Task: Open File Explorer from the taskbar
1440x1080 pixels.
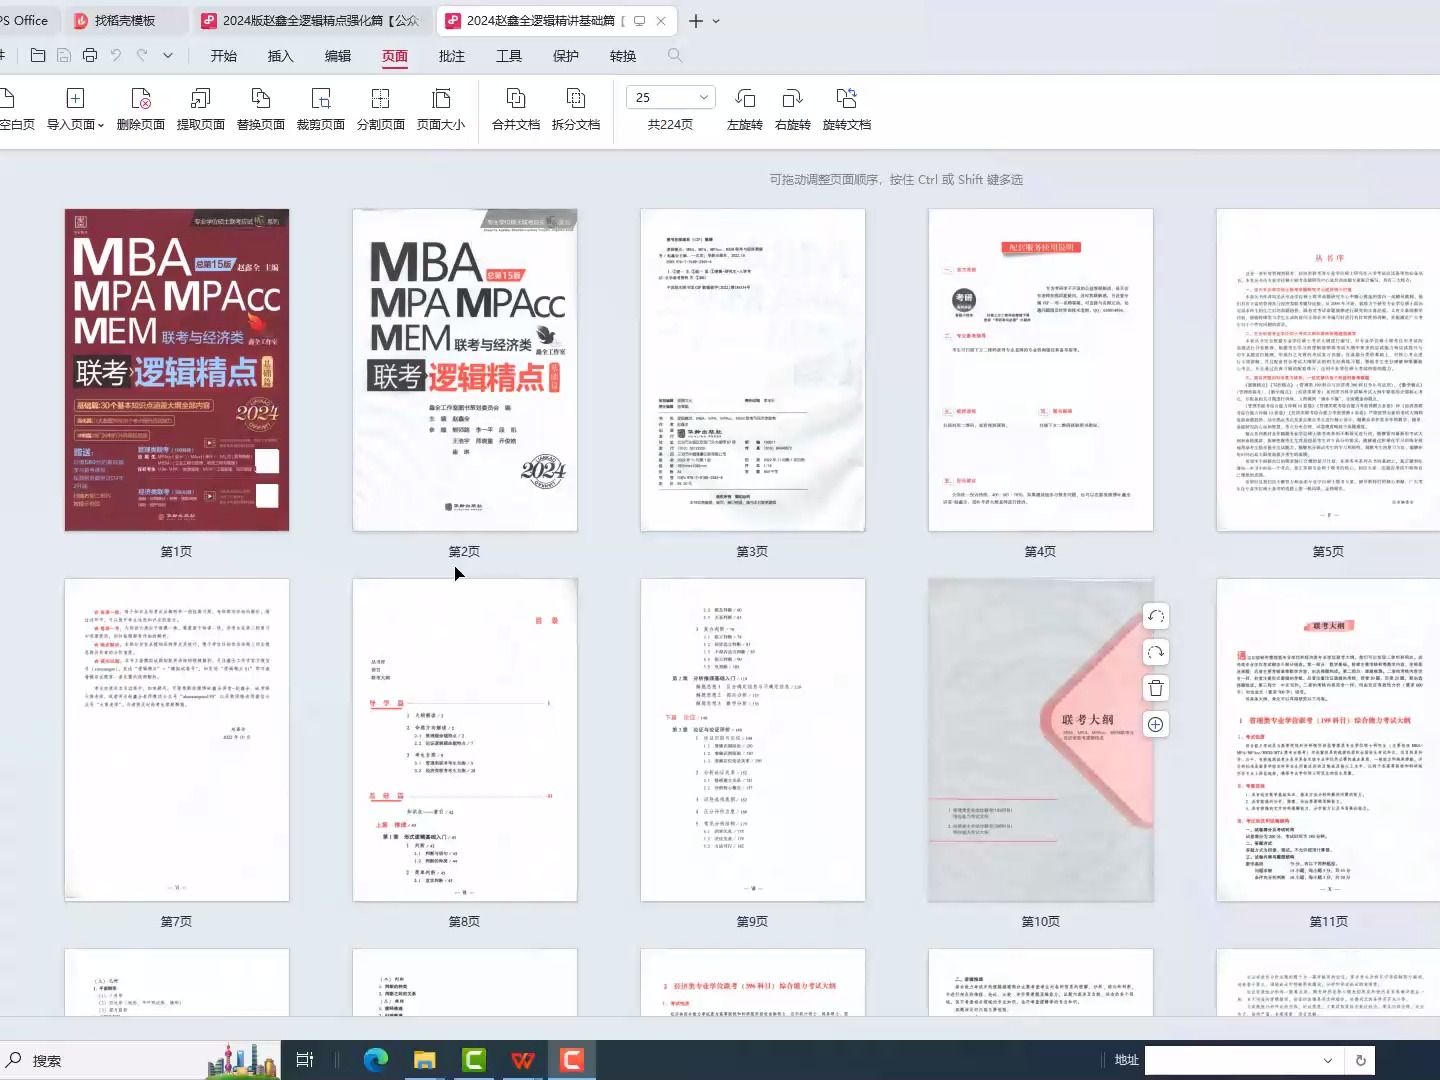Action: click(425, 1060)
